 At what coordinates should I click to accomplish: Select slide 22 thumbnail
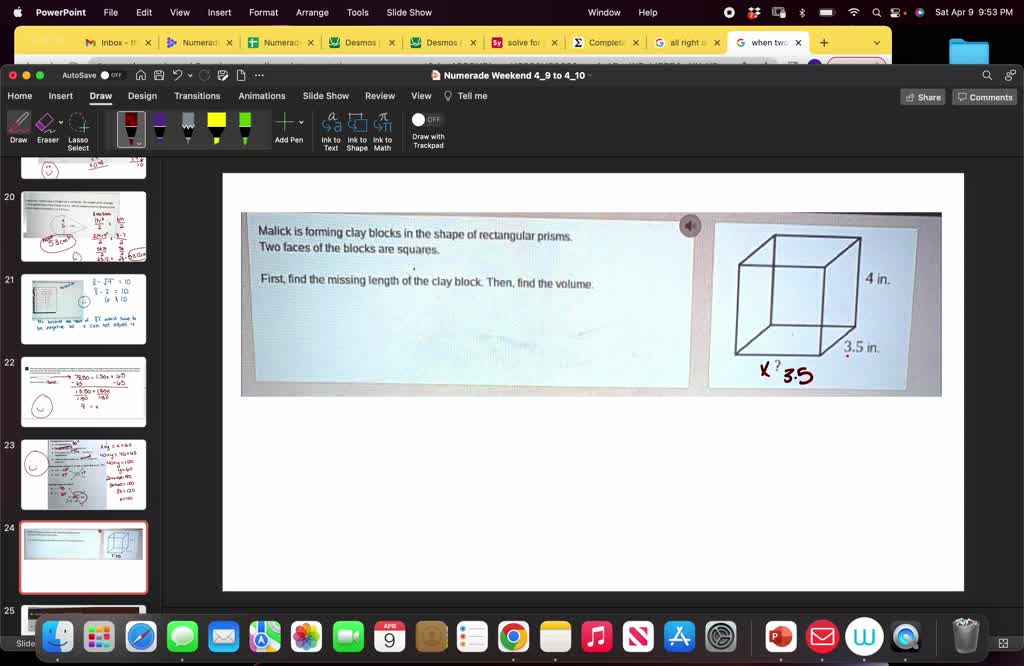[x=84, y=390]
